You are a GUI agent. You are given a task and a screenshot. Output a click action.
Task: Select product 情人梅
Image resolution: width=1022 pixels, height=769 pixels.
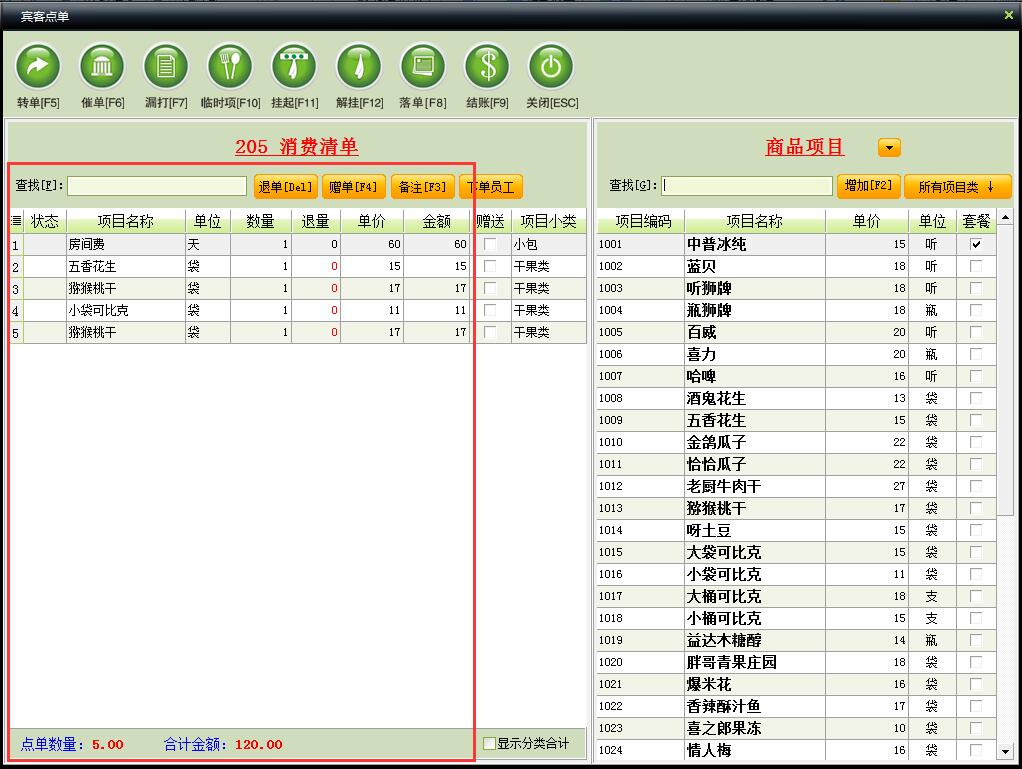tap(796, 750)
